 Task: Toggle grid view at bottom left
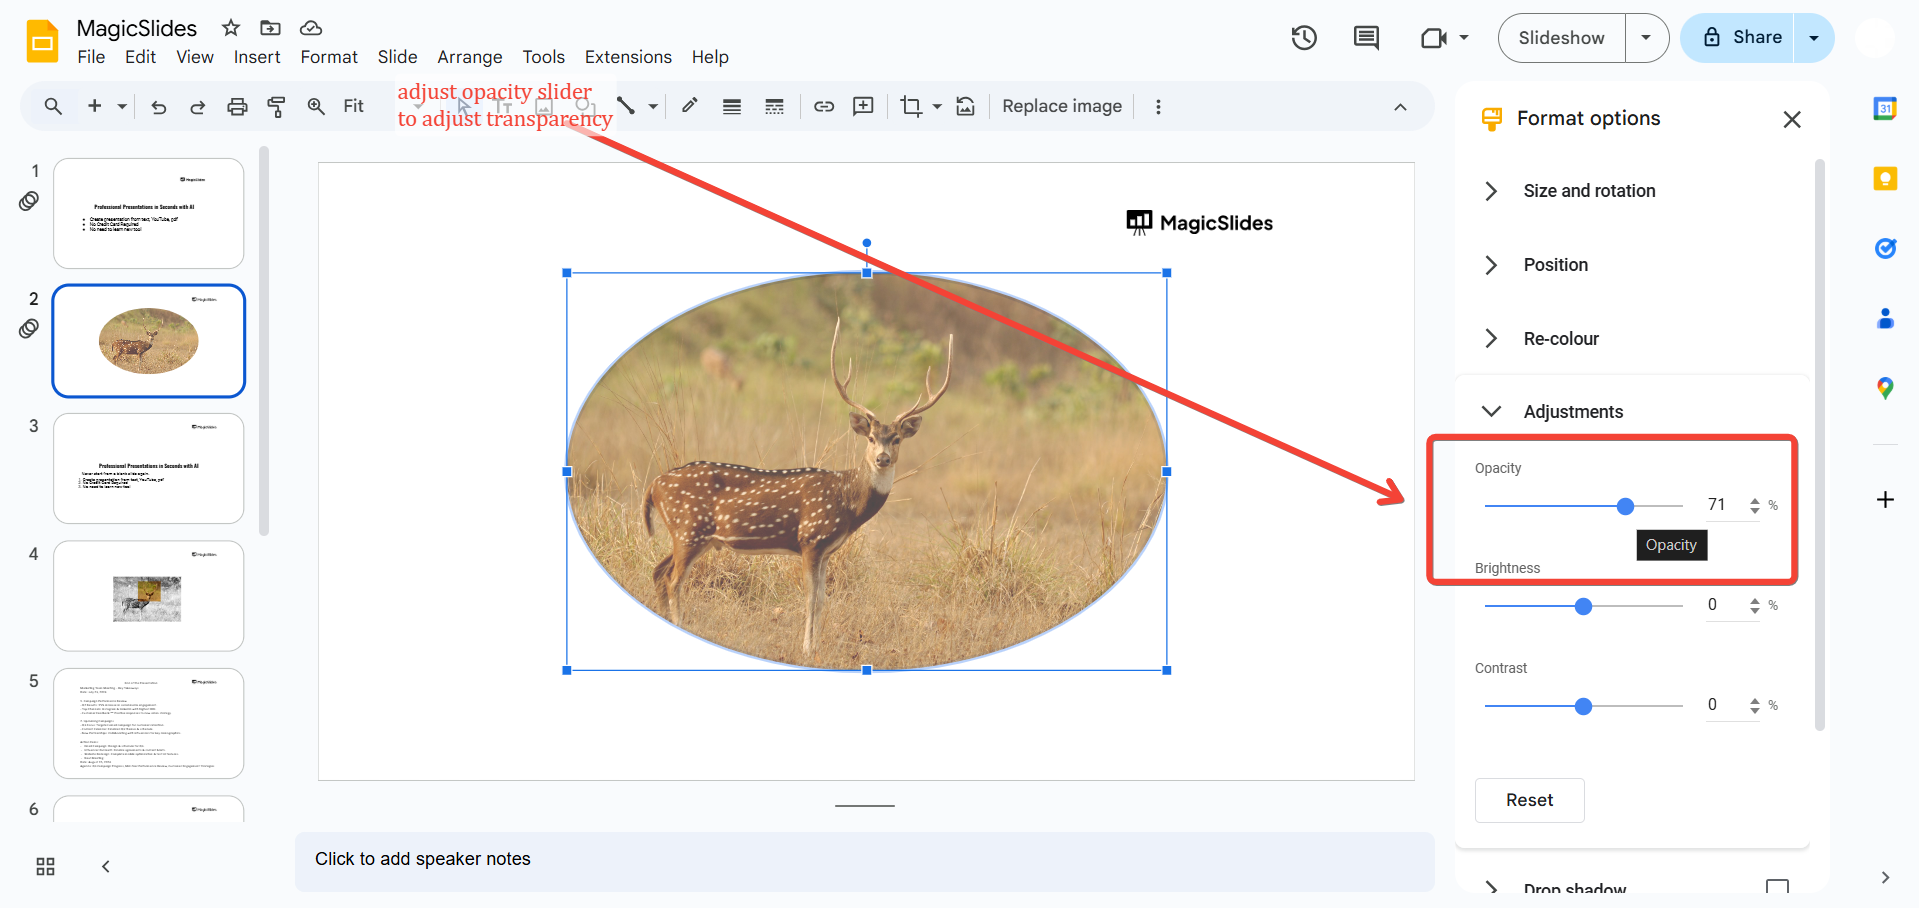(x=45, y=867)
